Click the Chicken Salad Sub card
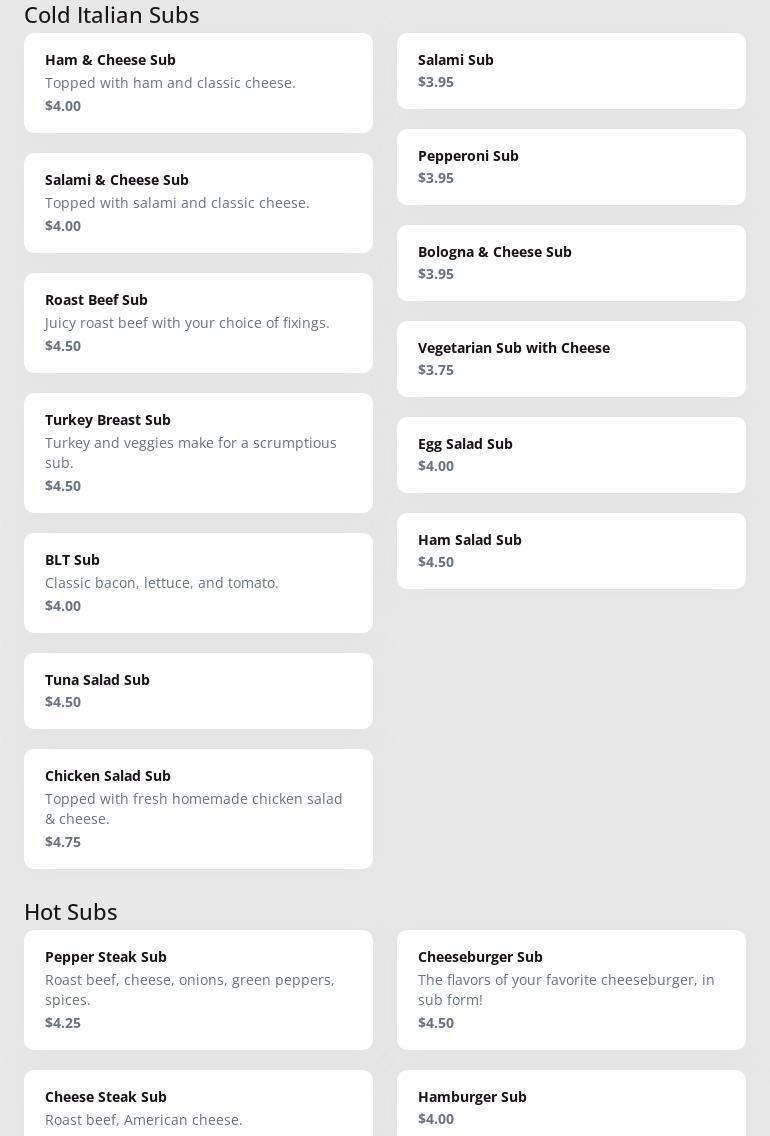The width and height of the screenshot is (770, 1136). click(x=198, y=809)
